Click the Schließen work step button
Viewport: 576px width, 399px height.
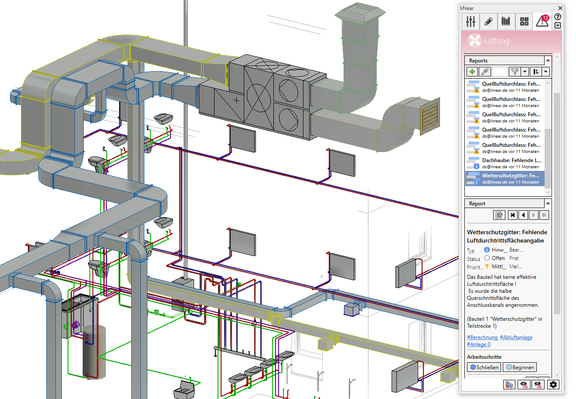pos(484,367)
